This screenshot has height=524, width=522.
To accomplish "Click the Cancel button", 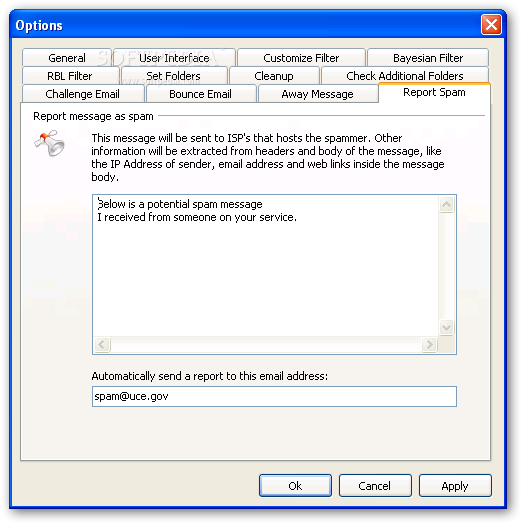I will (375, 486).
